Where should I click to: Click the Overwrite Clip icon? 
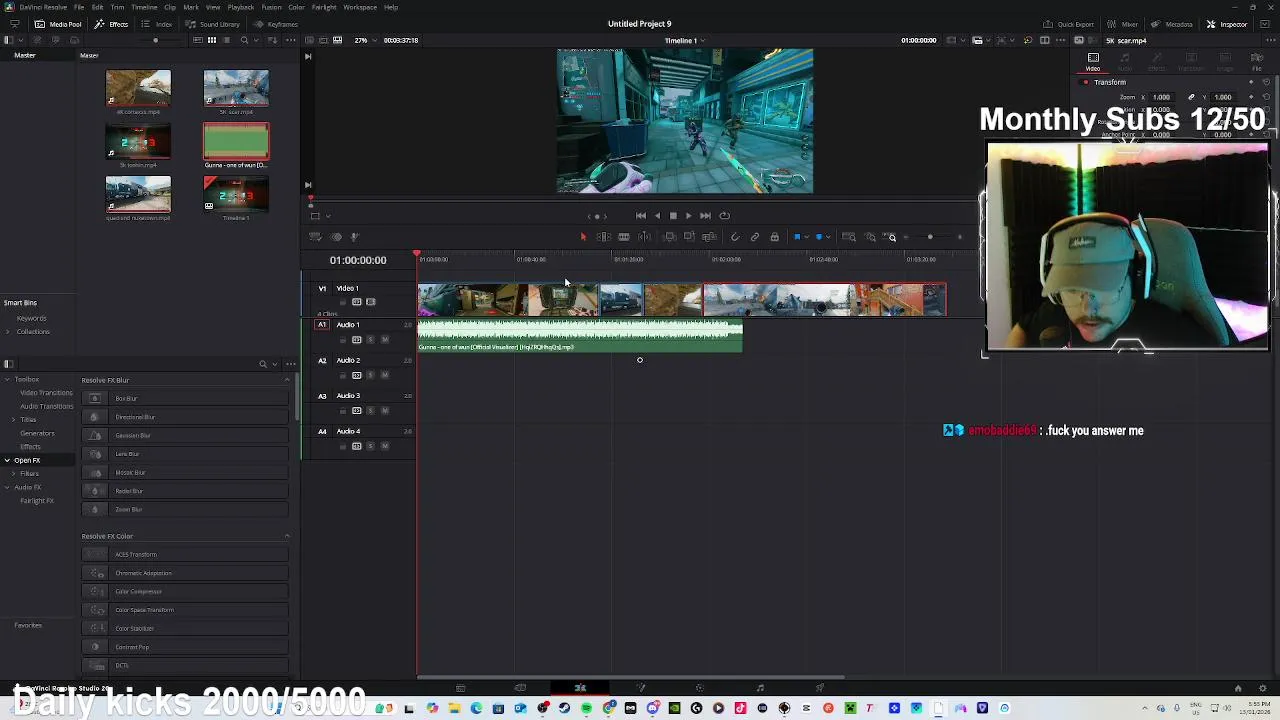(x=689, y=237)
